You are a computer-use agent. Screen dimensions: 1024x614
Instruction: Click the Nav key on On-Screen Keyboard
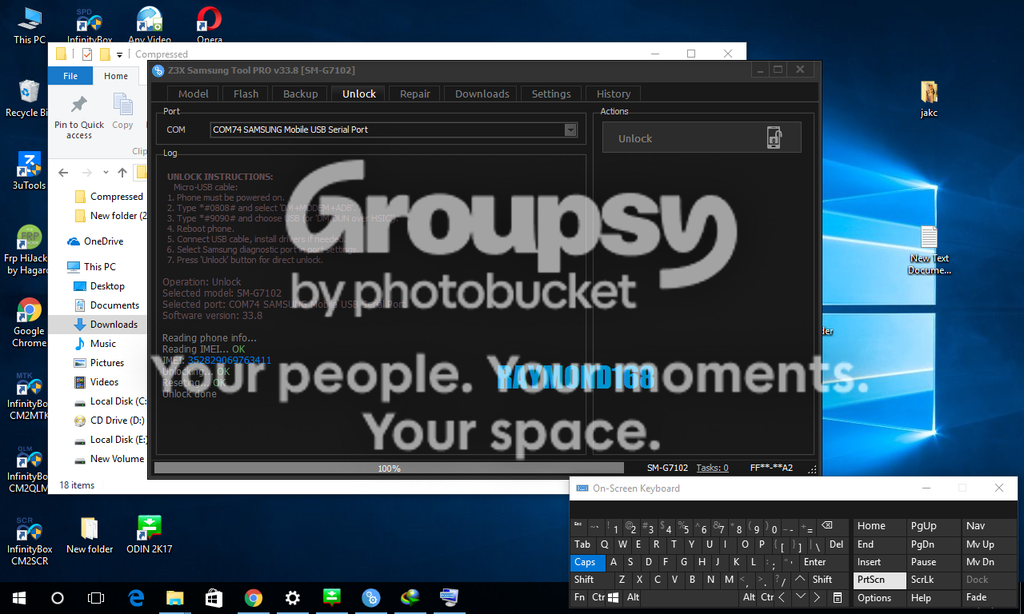(x=988, y=526)
